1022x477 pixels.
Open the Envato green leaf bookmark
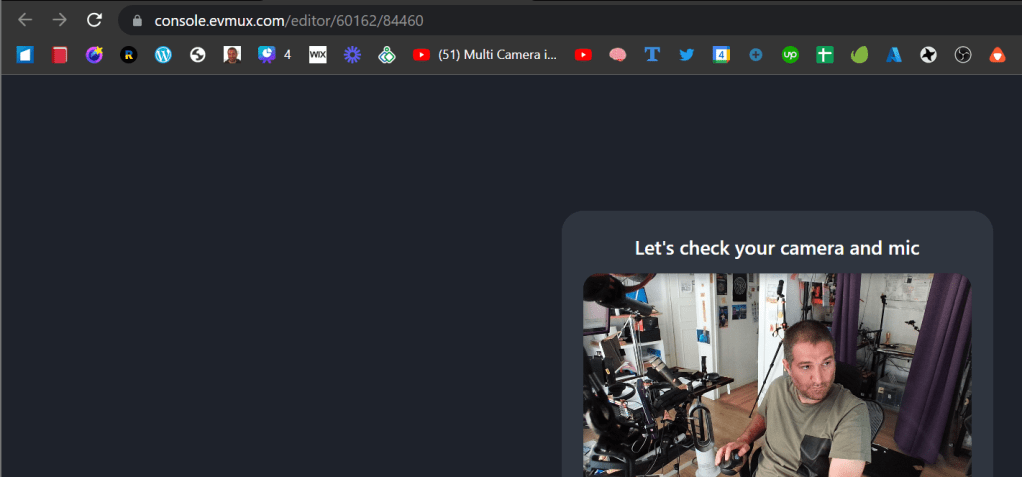click(859, 55)
